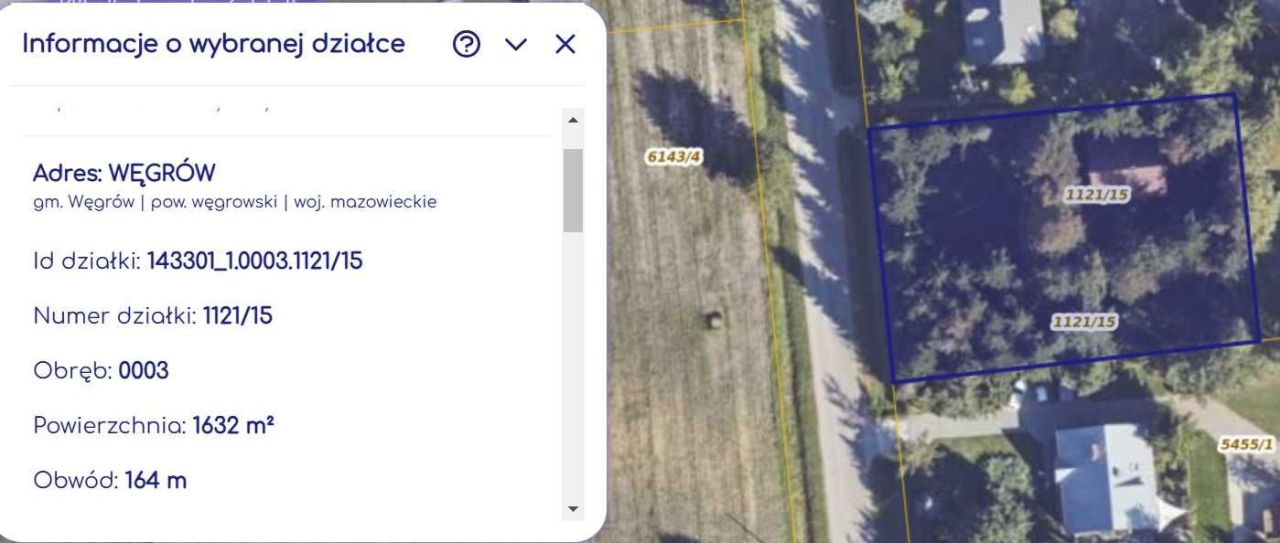
Task: Click the lower 1121/15 label on map
Action: coord(1084,322)
